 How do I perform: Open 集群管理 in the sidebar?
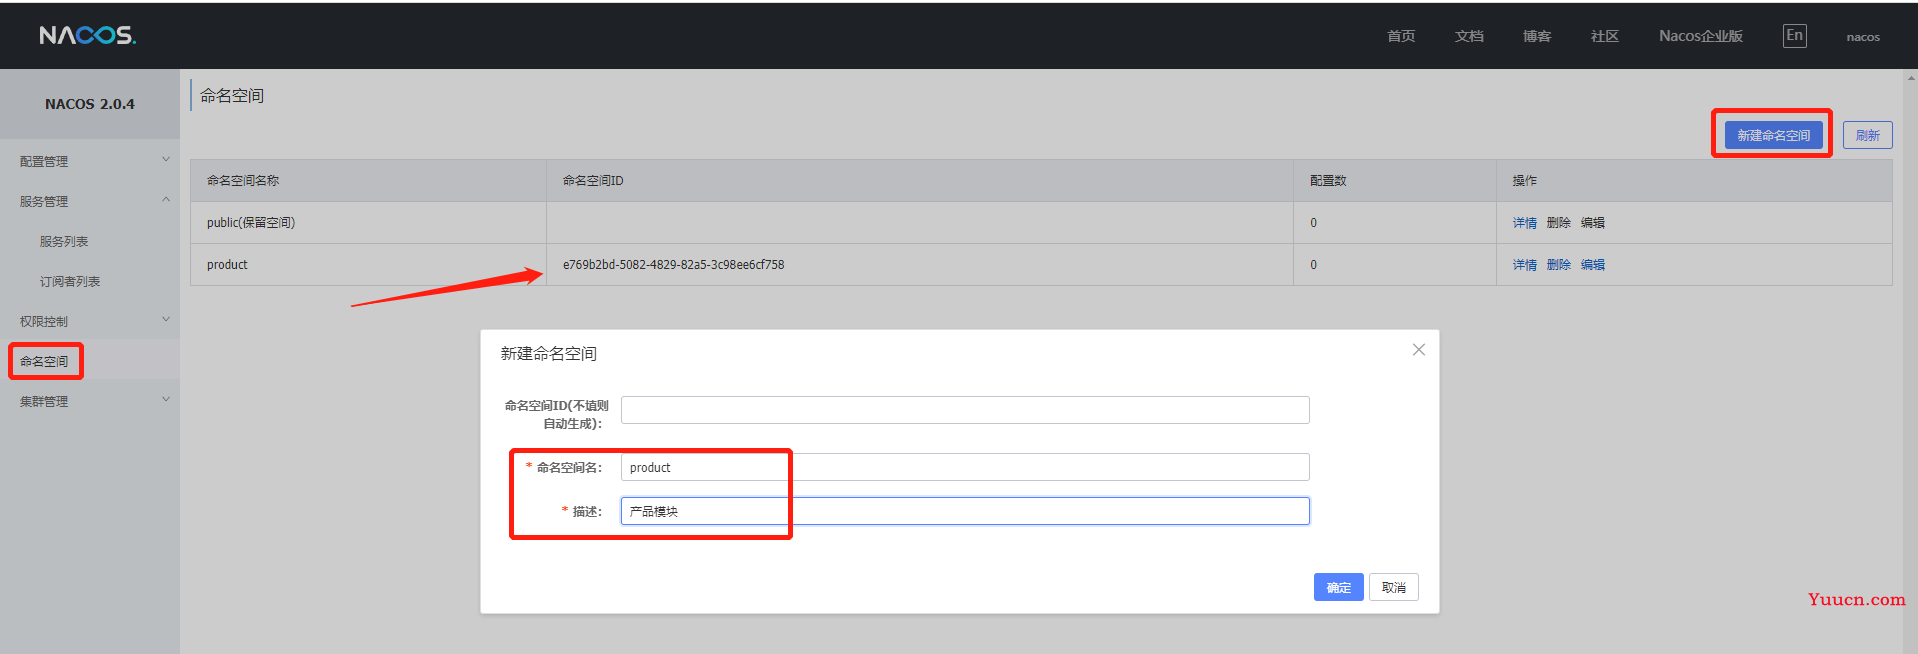[44, 401]
